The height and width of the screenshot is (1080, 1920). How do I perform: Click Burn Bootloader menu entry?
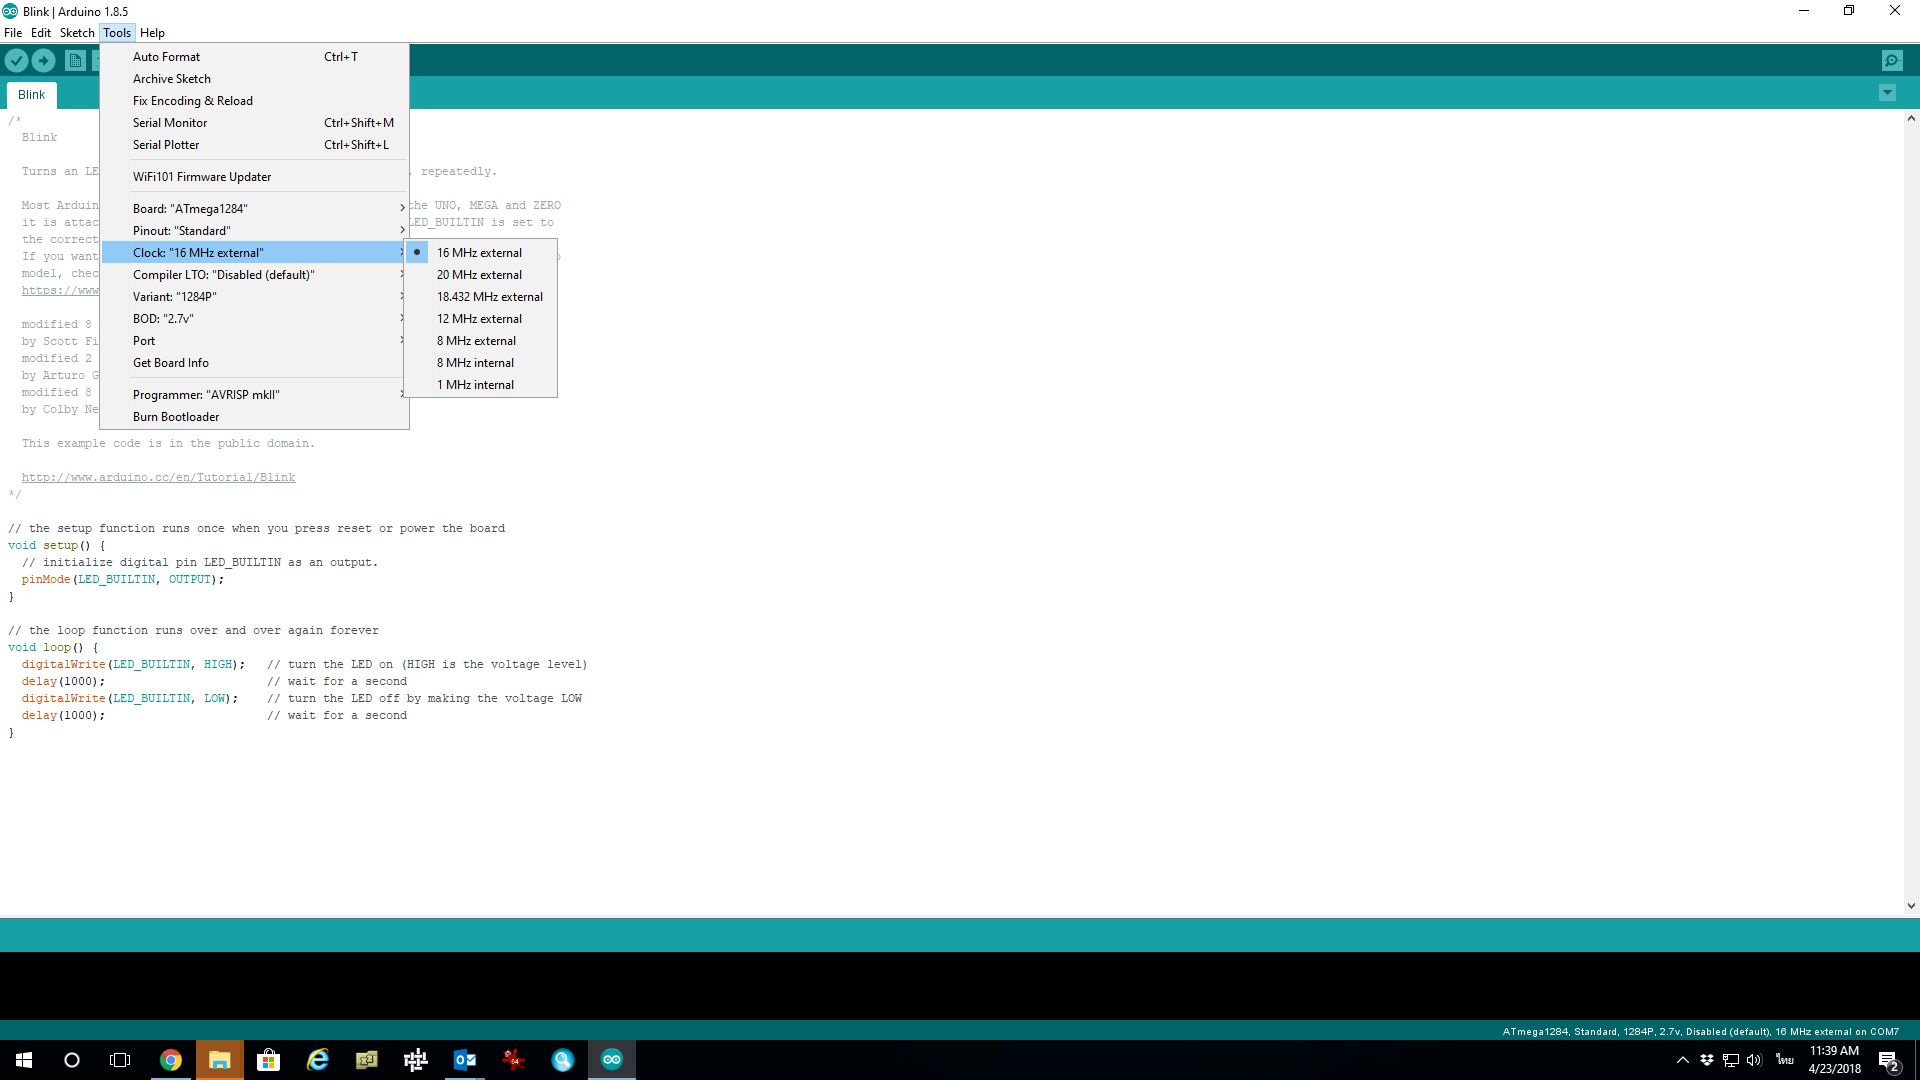coord(176,417)
